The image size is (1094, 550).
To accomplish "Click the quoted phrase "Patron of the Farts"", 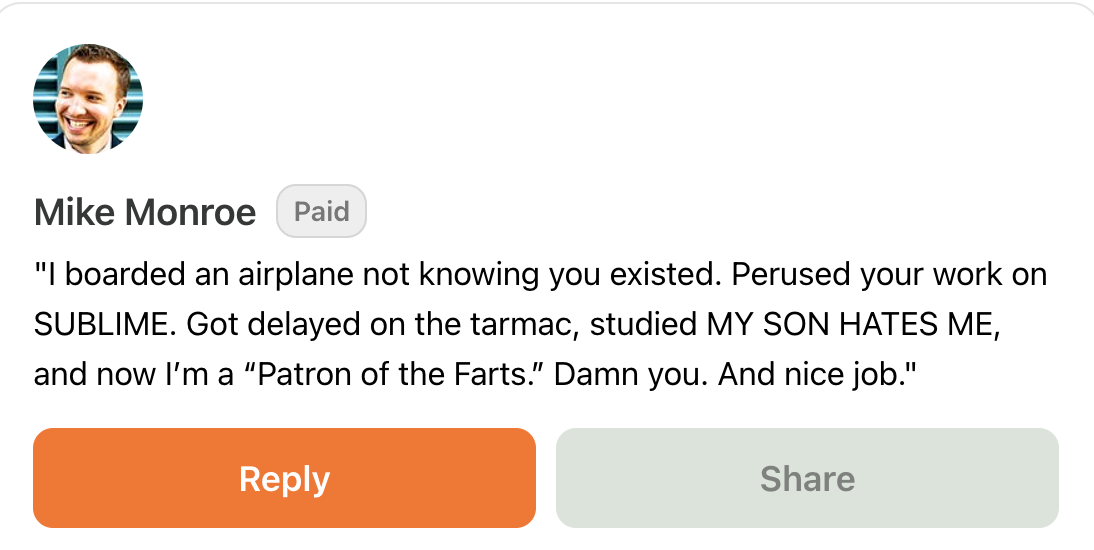I will [390, 375].
